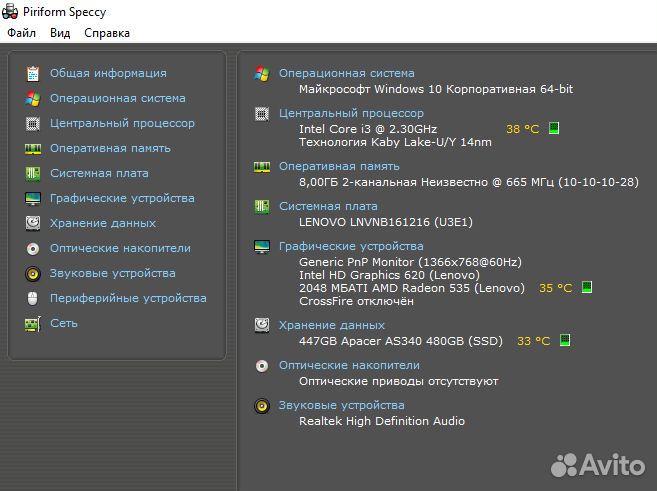Viewport: 657px width, 491px height.
Task: Click the RAM module icon in sidebar
Action: click(33, 149)
